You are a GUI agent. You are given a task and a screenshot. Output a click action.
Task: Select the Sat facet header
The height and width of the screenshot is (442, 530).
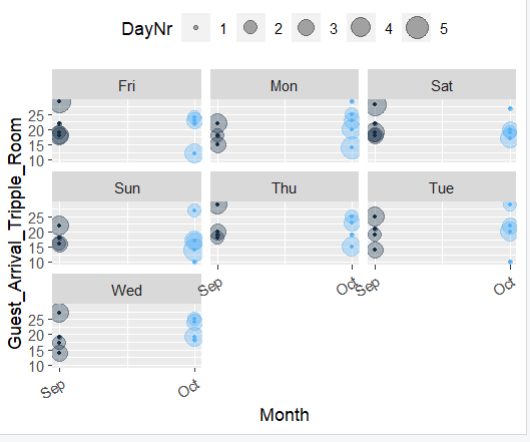(442, 84)
